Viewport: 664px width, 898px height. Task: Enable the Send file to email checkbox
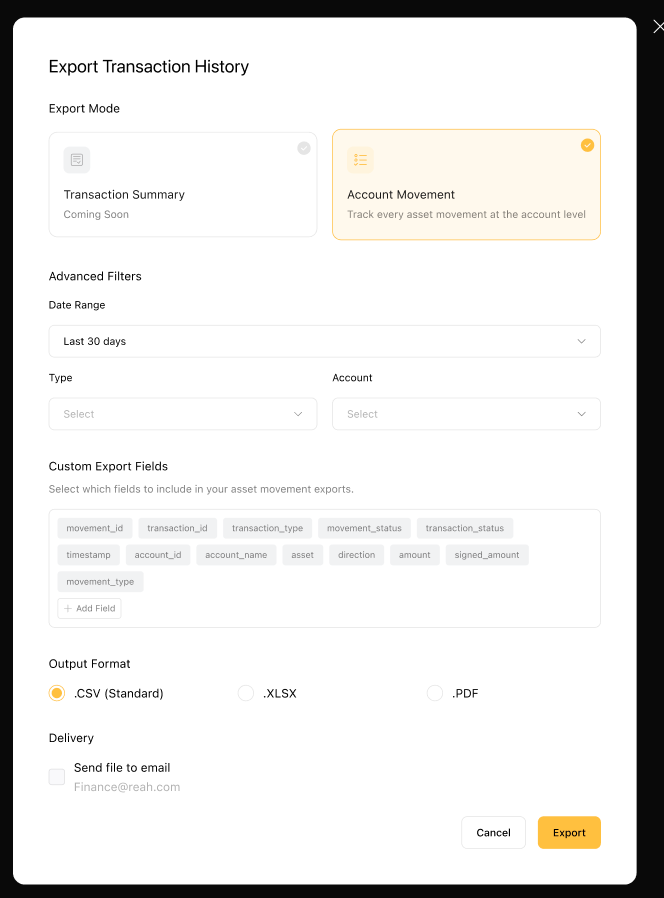click(x=57, y=777)
